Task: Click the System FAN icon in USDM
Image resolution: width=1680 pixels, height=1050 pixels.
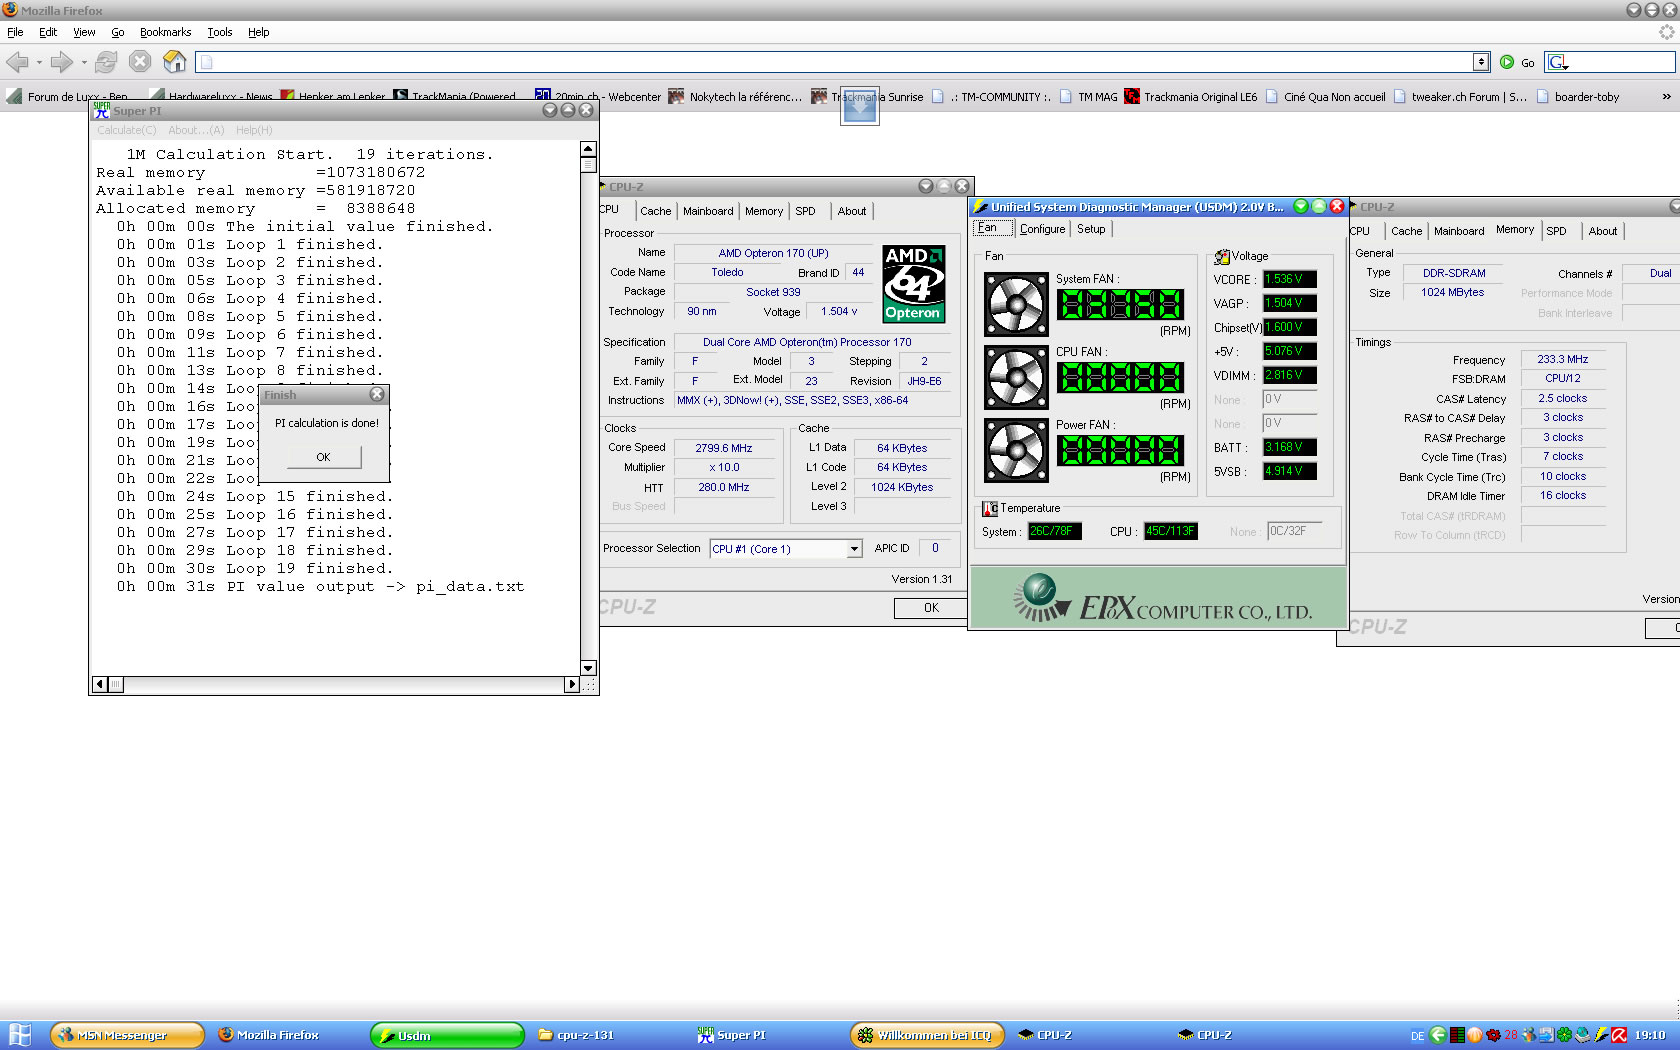Action: 1016,304
